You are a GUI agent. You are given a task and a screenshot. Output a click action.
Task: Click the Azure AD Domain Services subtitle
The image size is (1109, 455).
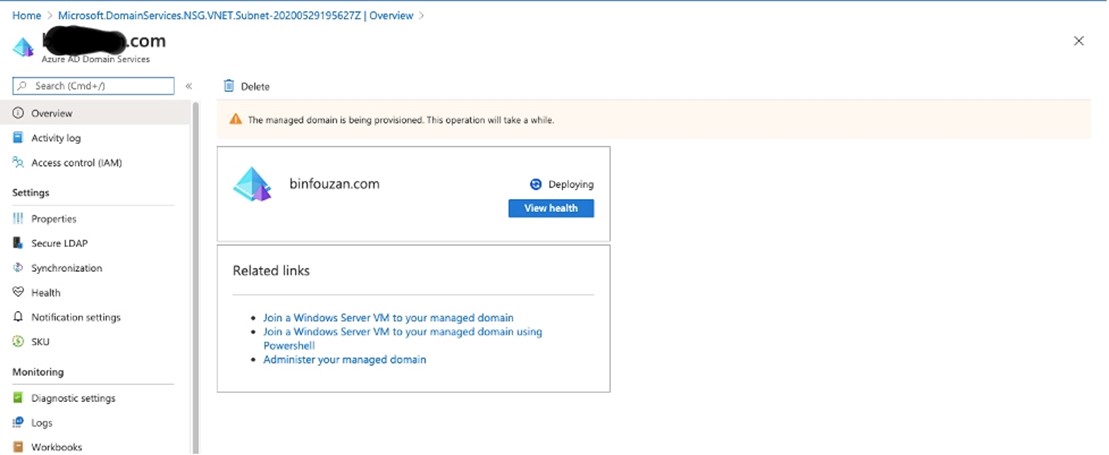tap(95, 59)
